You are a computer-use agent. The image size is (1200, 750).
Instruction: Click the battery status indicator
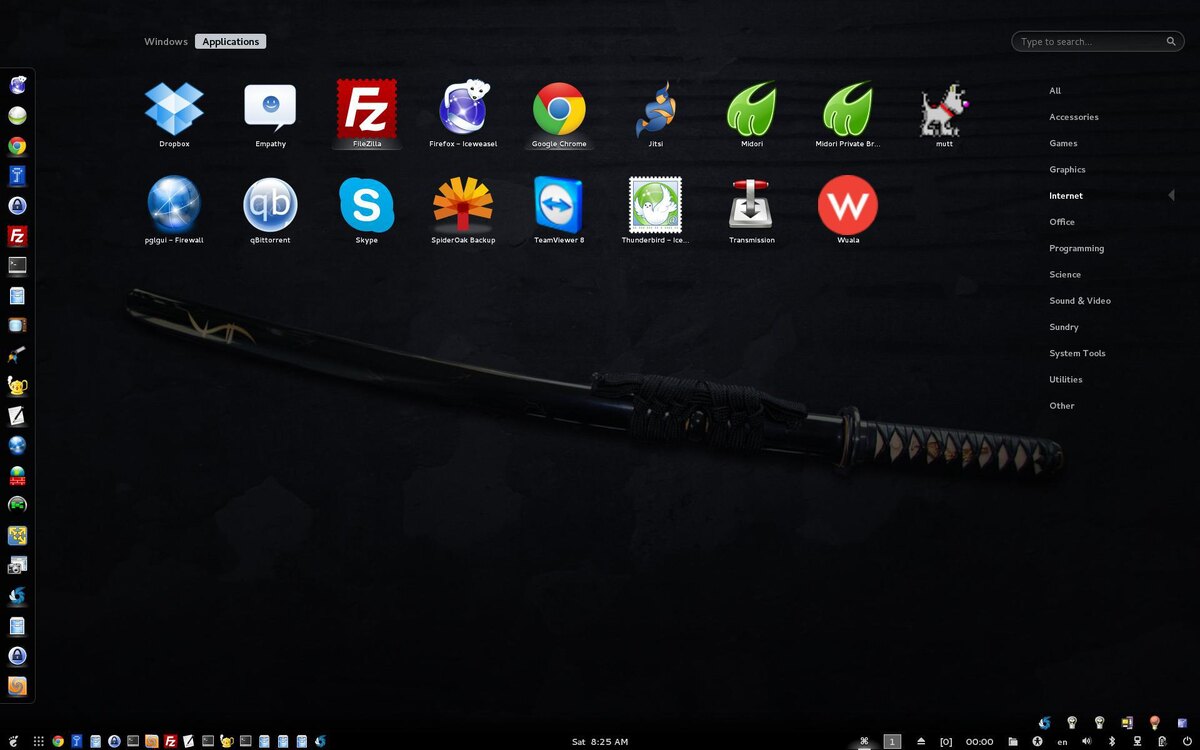(1162, 741)
